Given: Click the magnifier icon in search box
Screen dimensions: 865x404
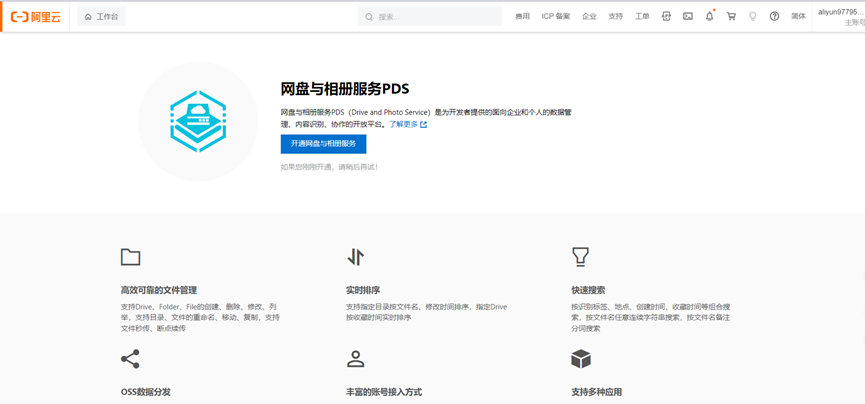Looking at the screenshot, I should (x=369, y=17).
